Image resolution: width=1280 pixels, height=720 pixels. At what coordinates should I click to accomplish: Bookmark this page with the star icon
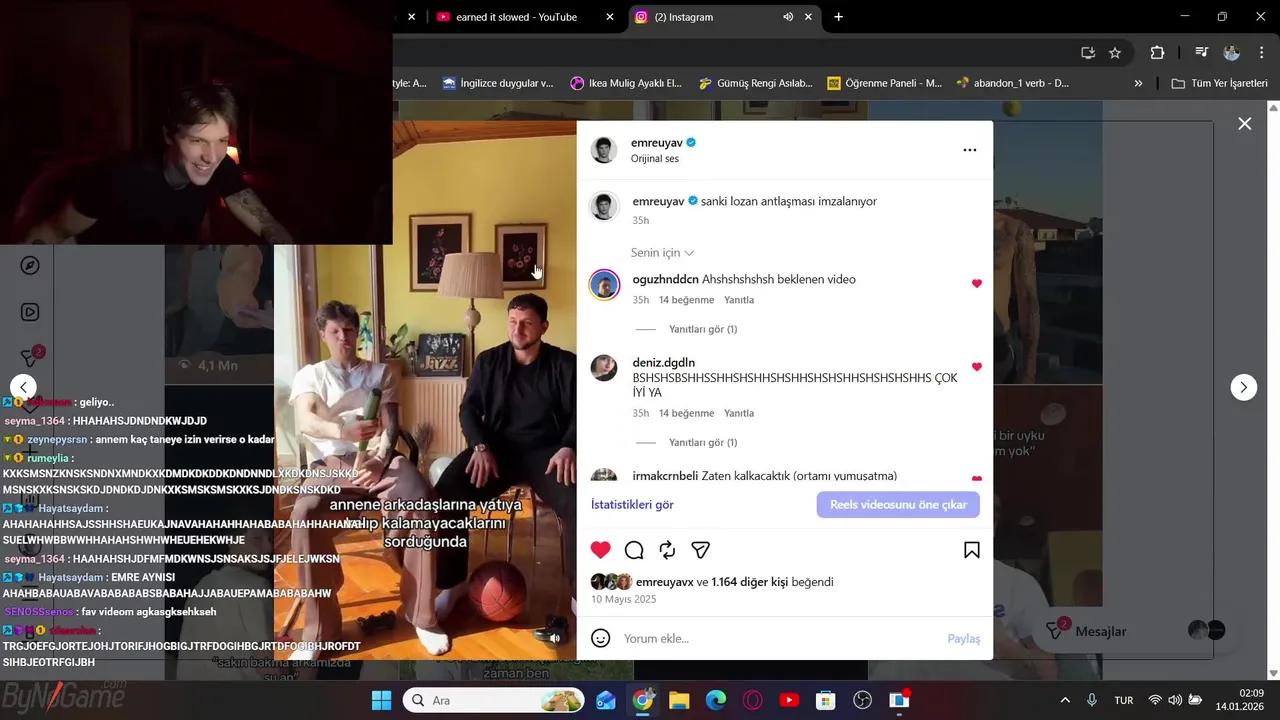coord(1115,52)
